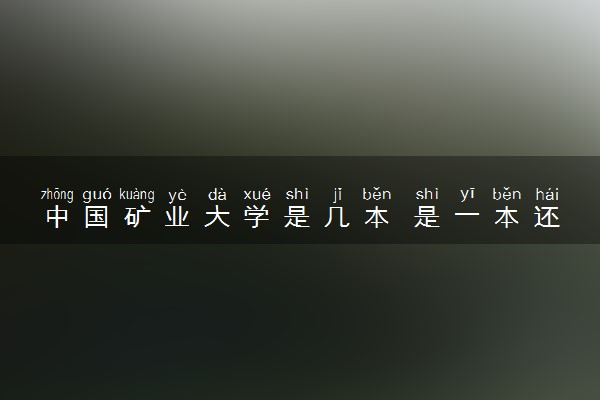Click the pinyin hái above 还

point(547,194)
